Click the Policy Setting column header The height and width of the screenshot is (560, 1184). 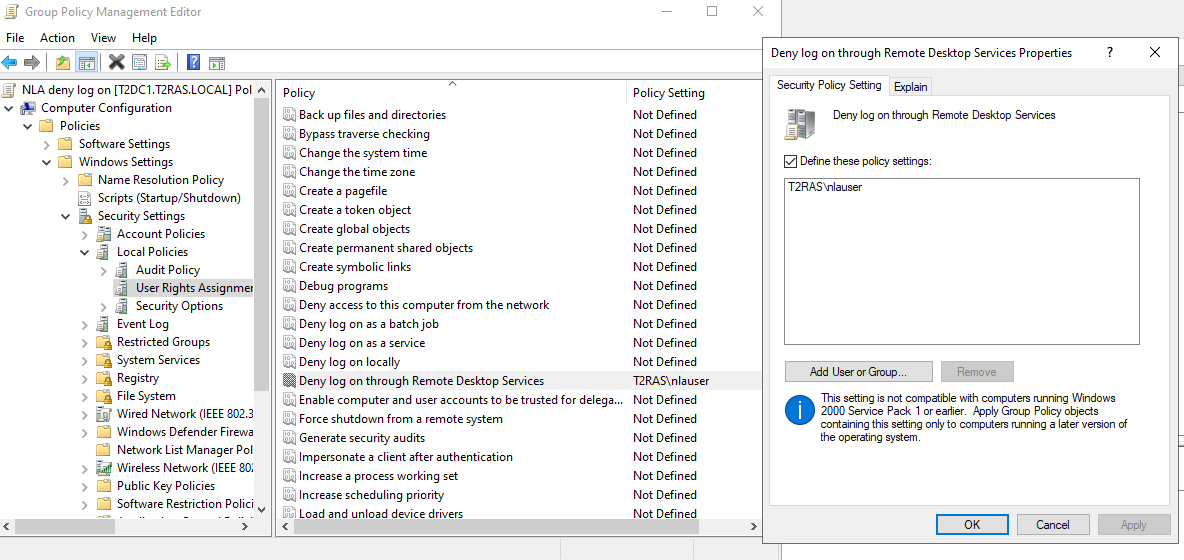point(668,93)
